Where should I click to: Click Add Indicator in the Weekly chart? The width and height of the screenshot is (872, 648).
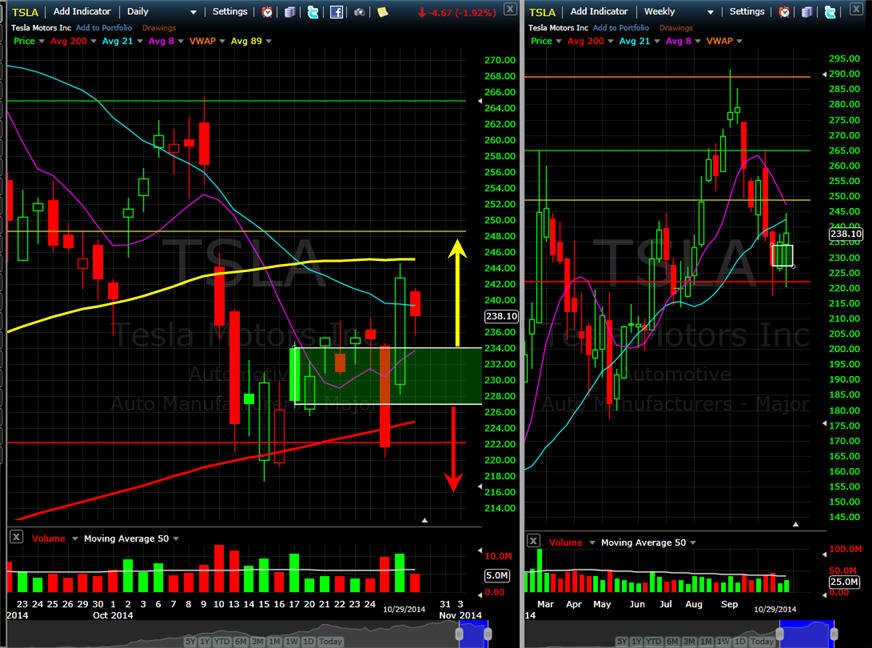599,11
